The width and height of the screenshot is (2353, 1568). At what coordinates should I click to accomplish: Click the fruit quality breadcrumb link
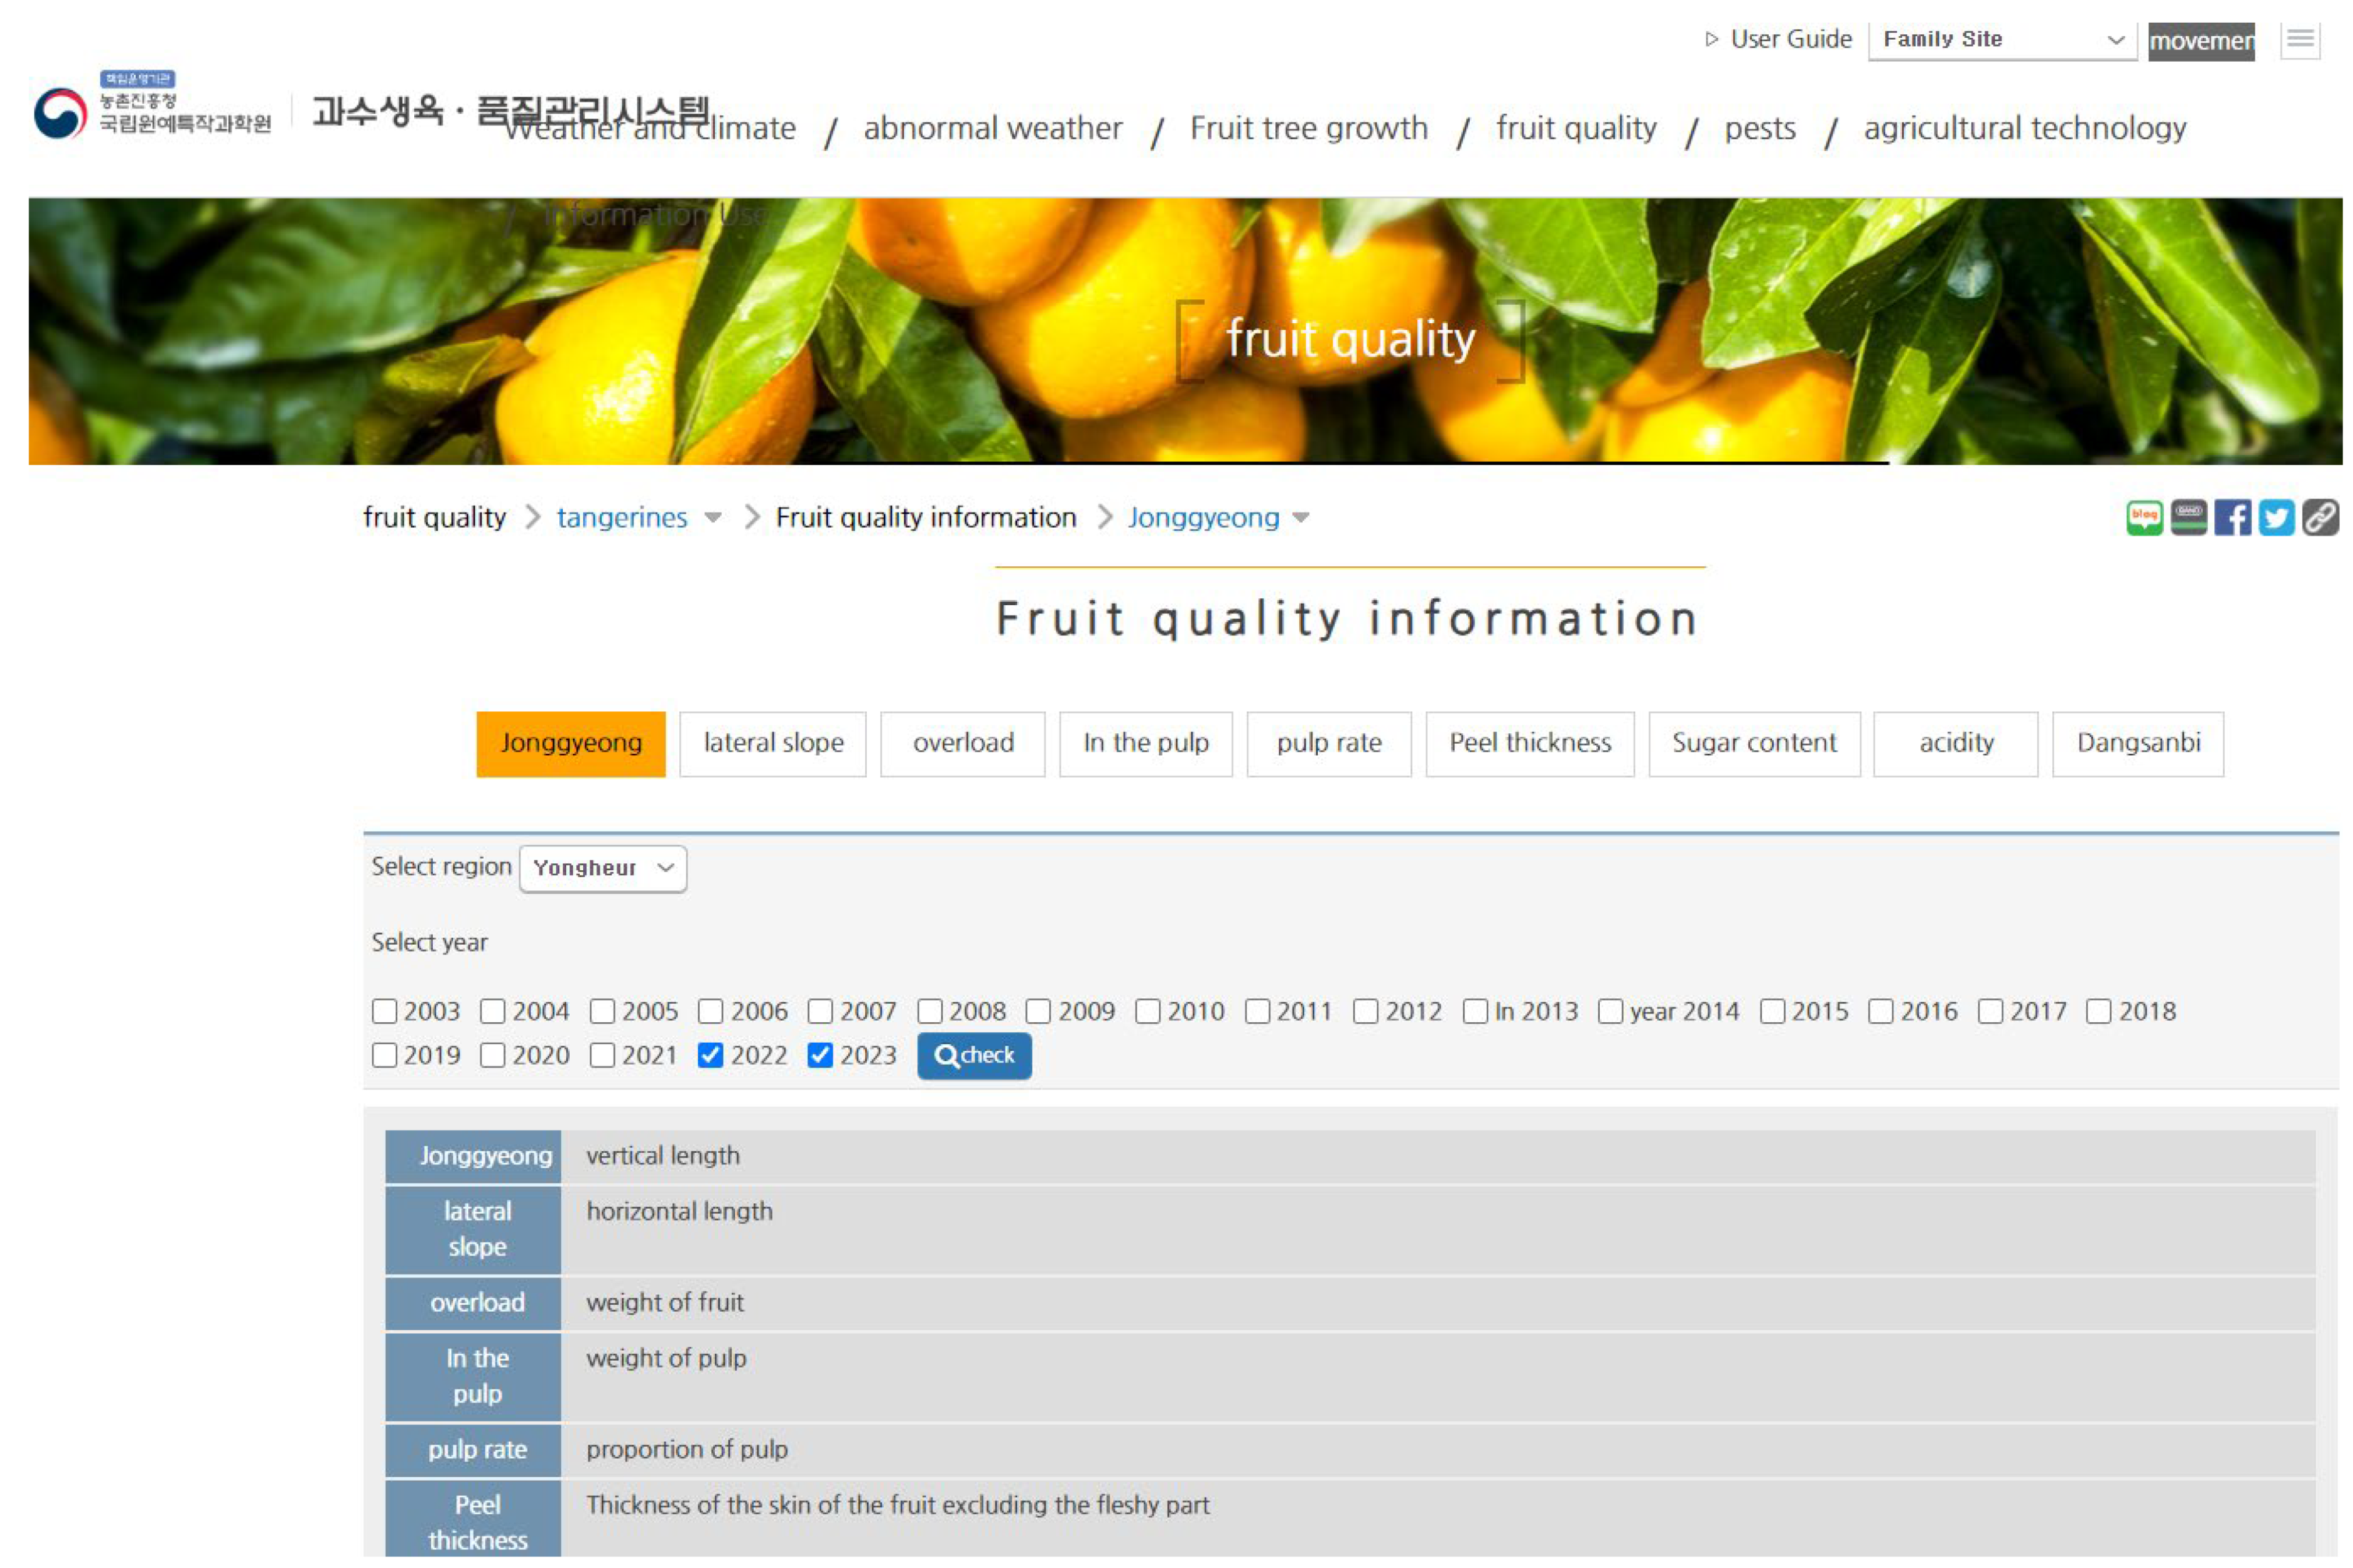(x=434, y=517)
